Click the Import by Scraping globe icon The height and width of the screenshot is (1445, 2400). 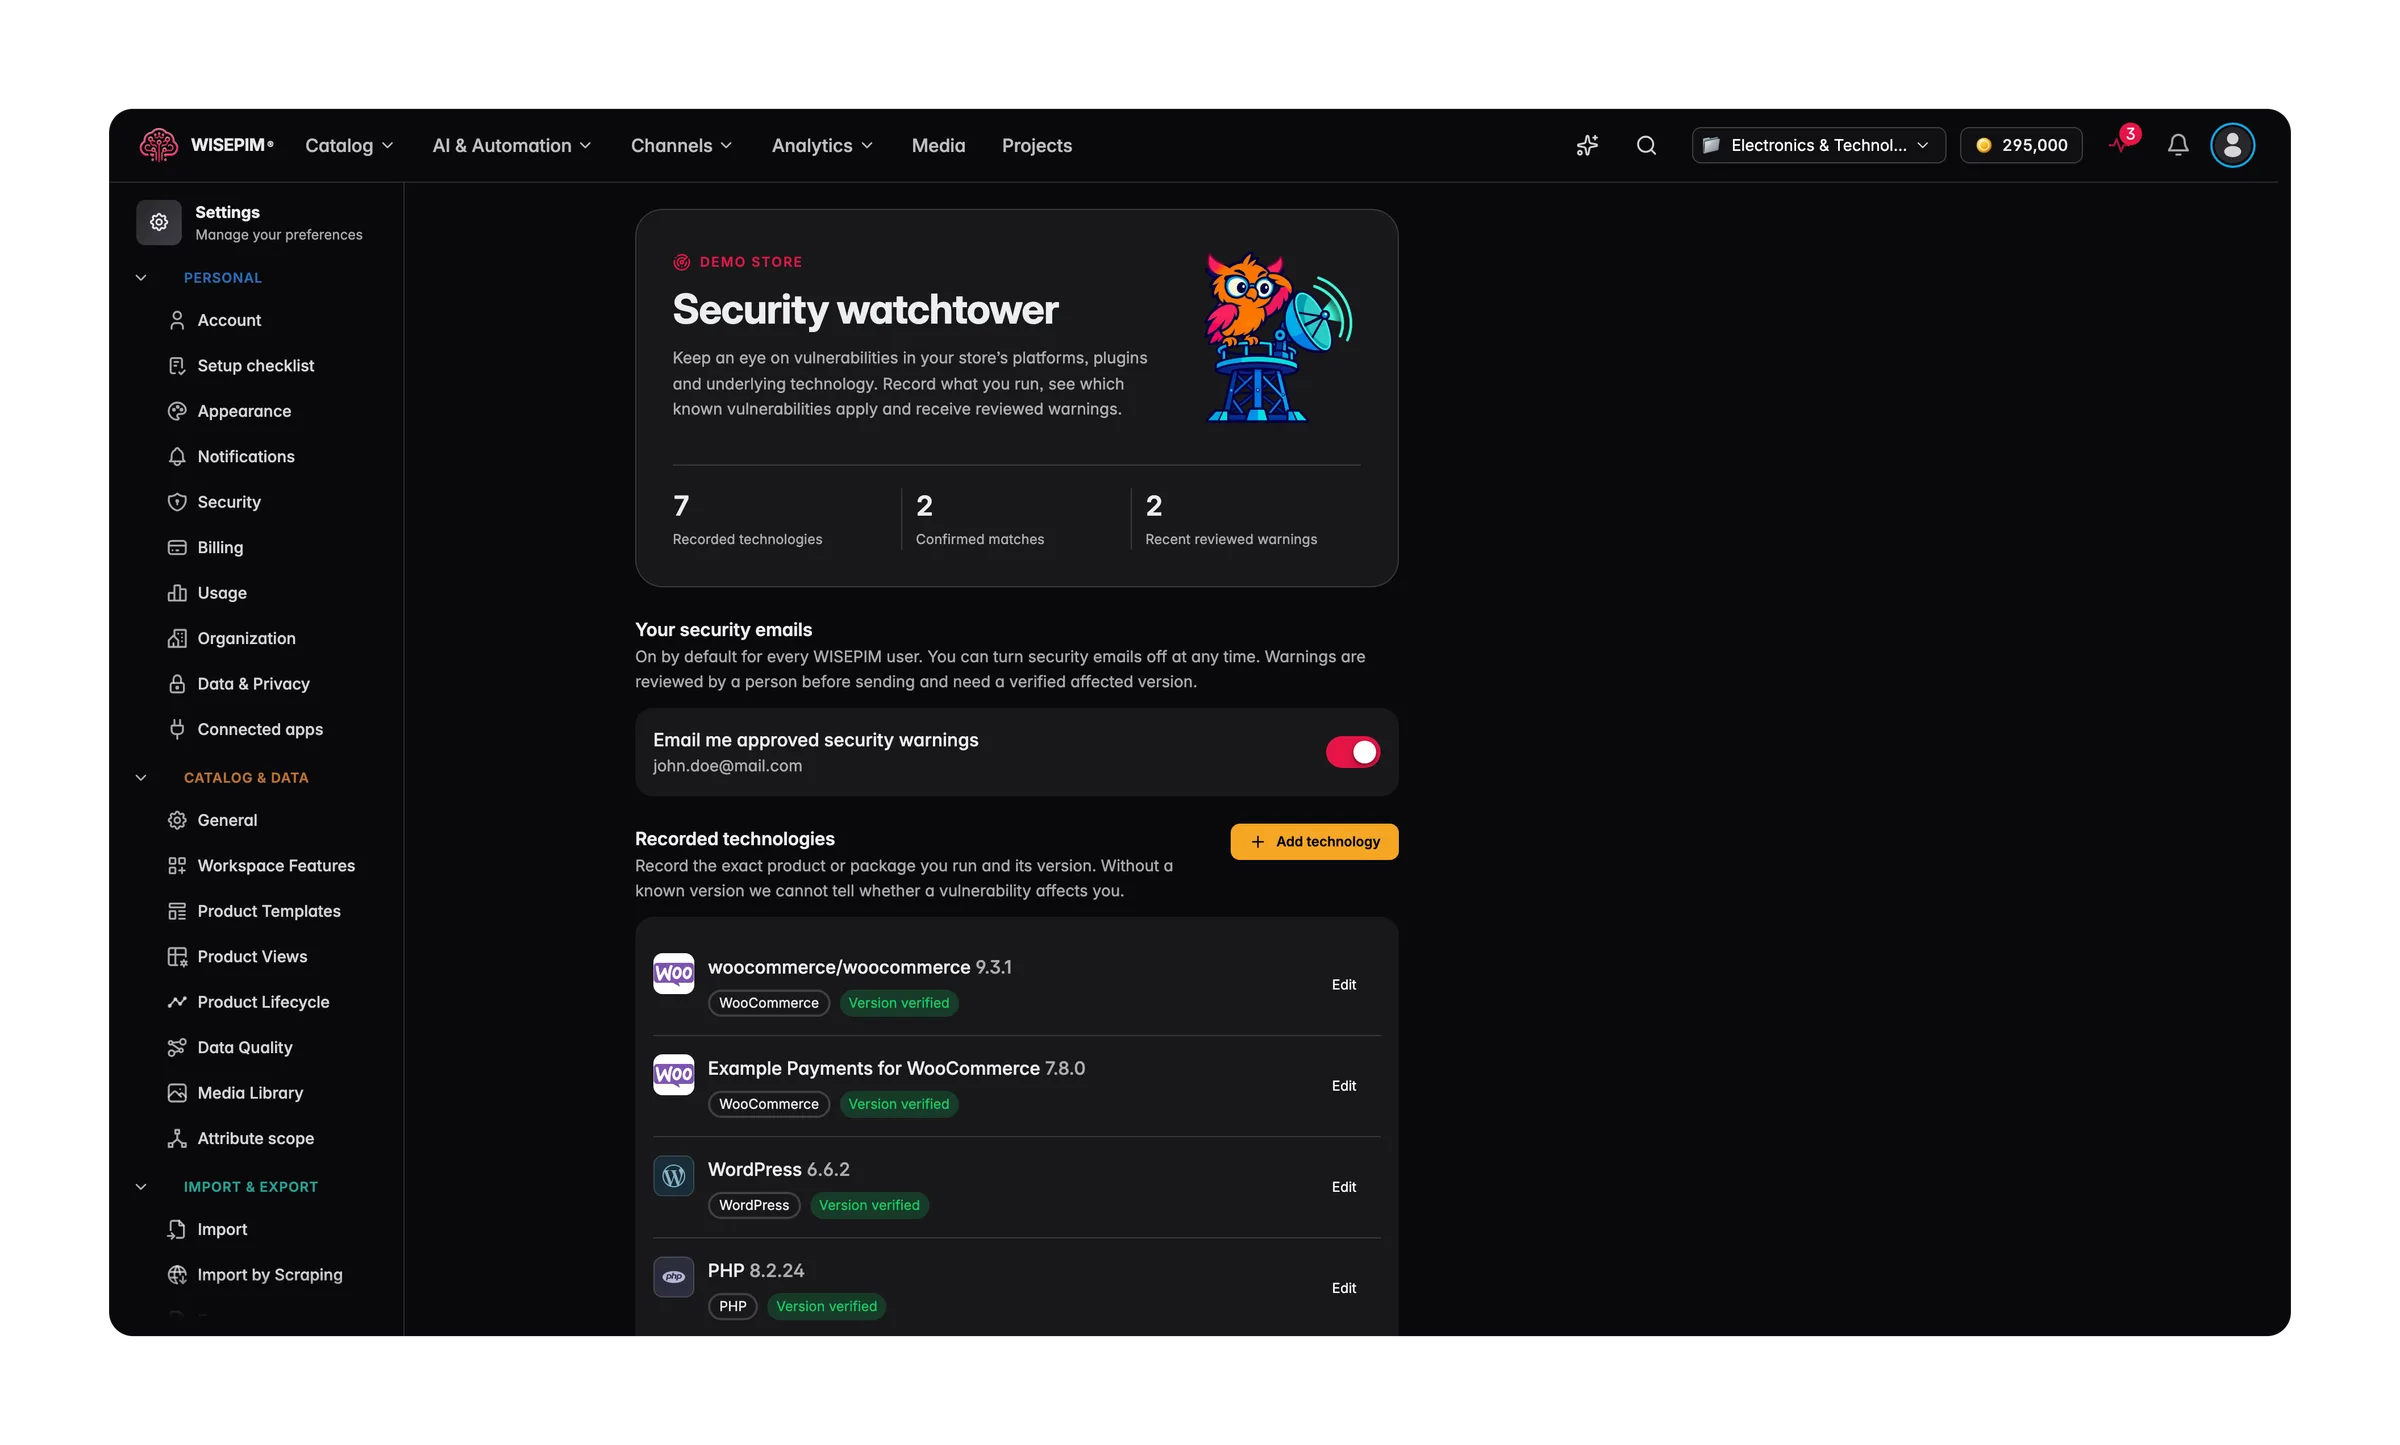177,1275
